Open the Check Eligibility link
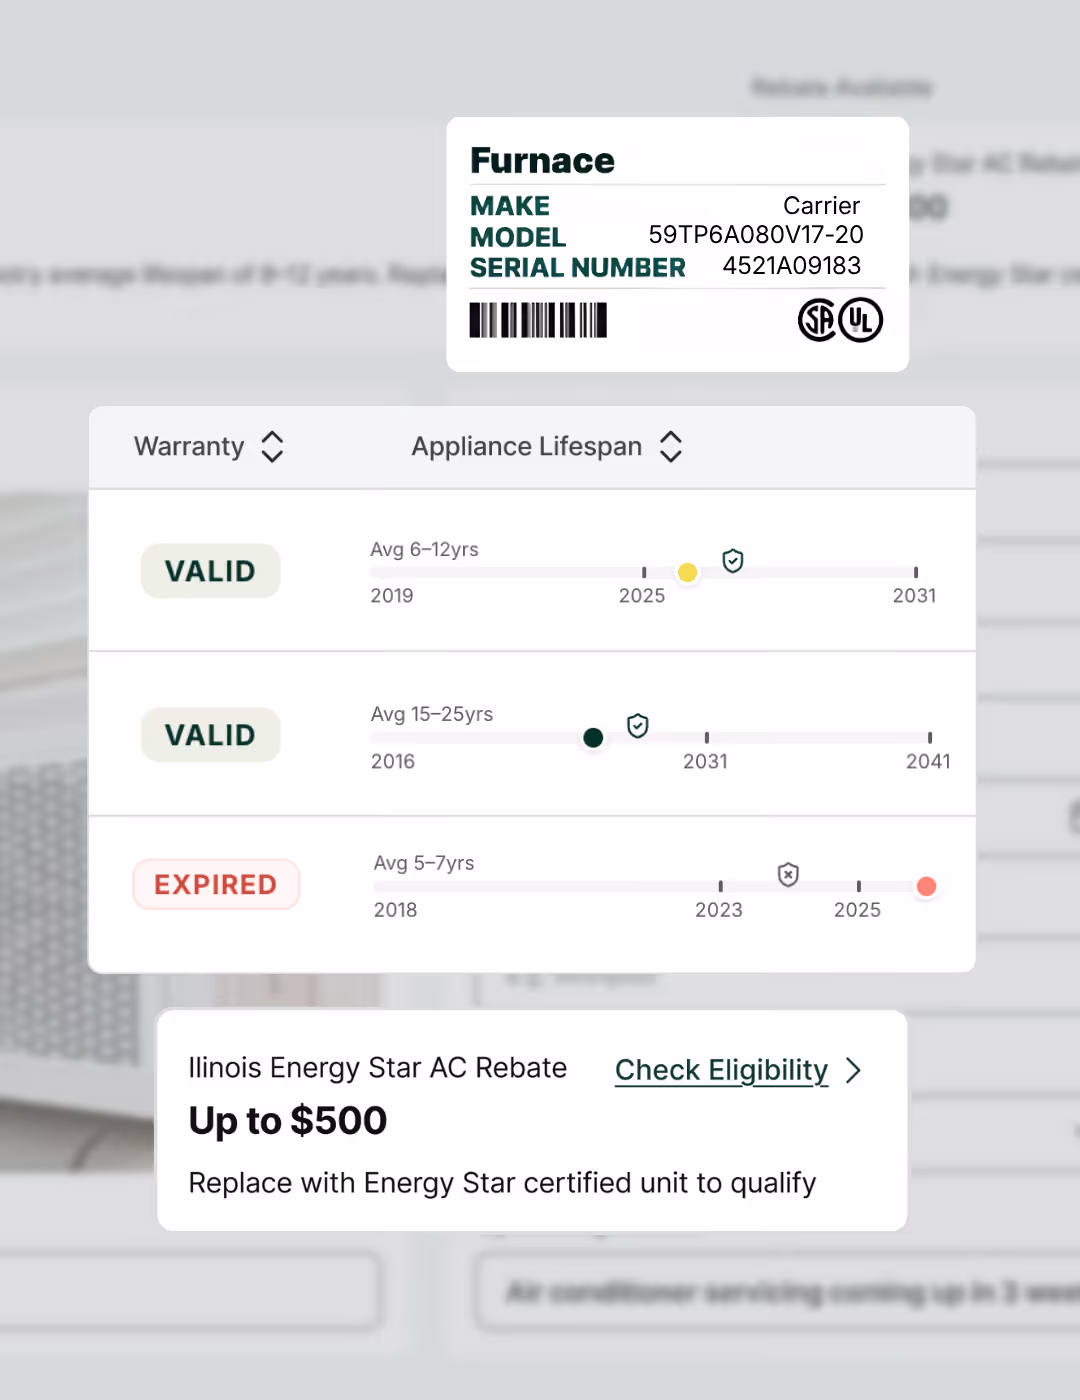This screenshot has width=1080, height=1400. tap(721, 1070)
